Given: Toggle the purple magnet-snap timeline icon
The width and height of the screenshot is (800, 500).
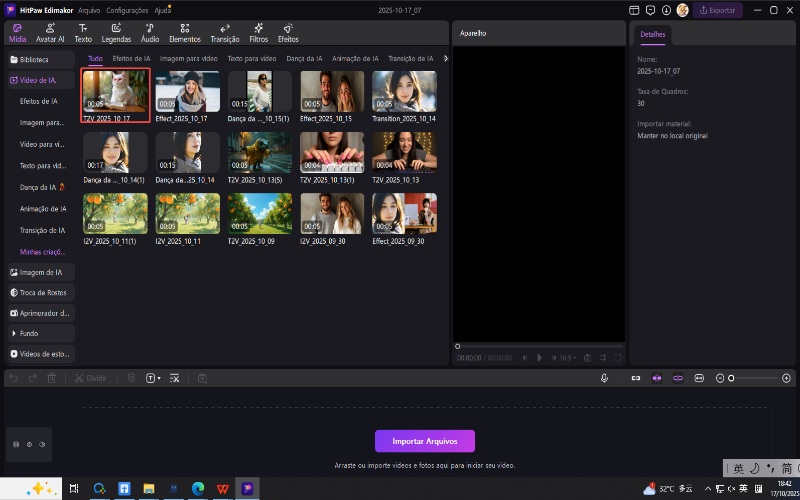Looking at the screenshot, I should tap(657, 378).
